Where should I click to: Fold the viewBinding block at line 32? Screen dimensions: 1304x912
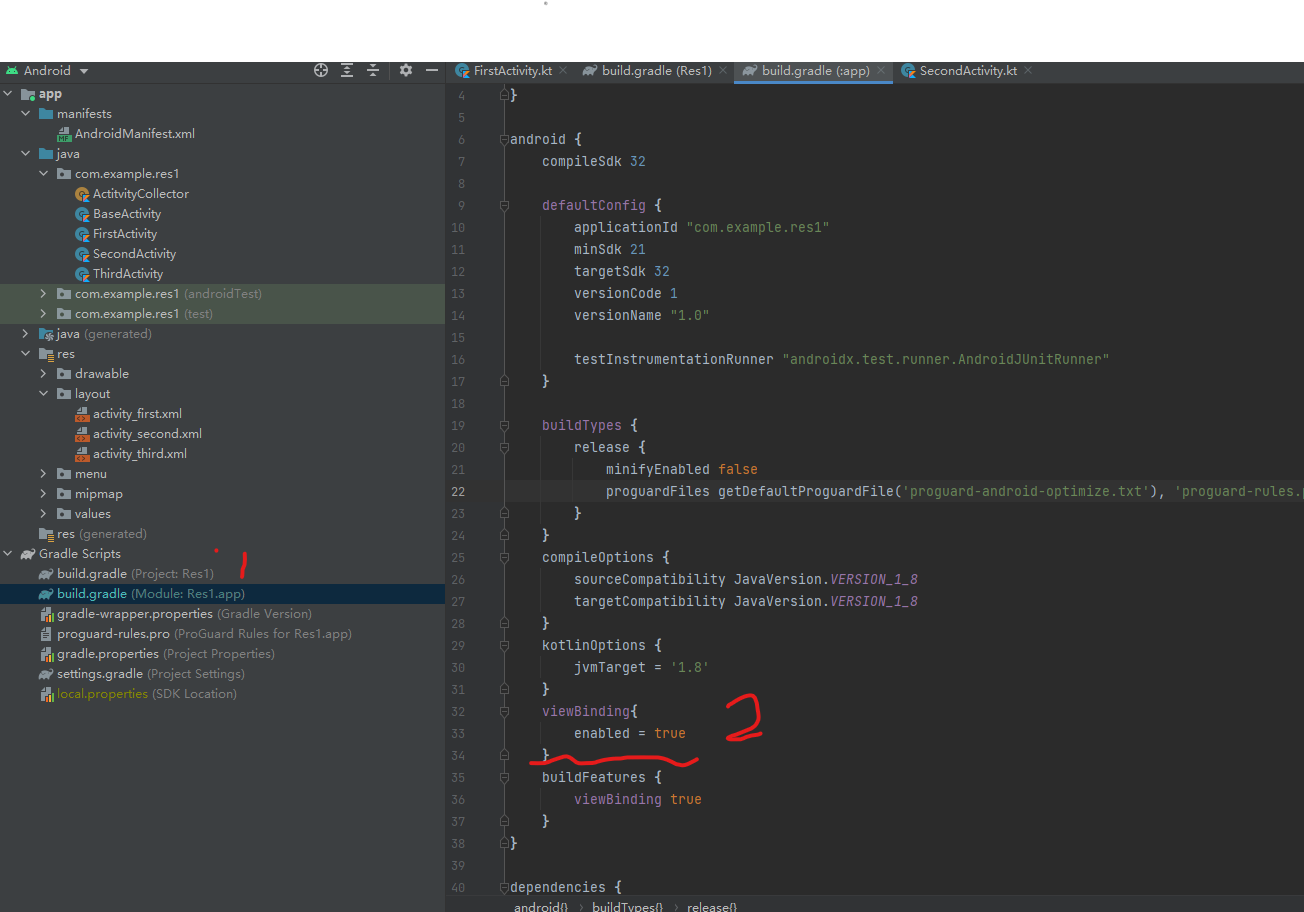point(505,711)
